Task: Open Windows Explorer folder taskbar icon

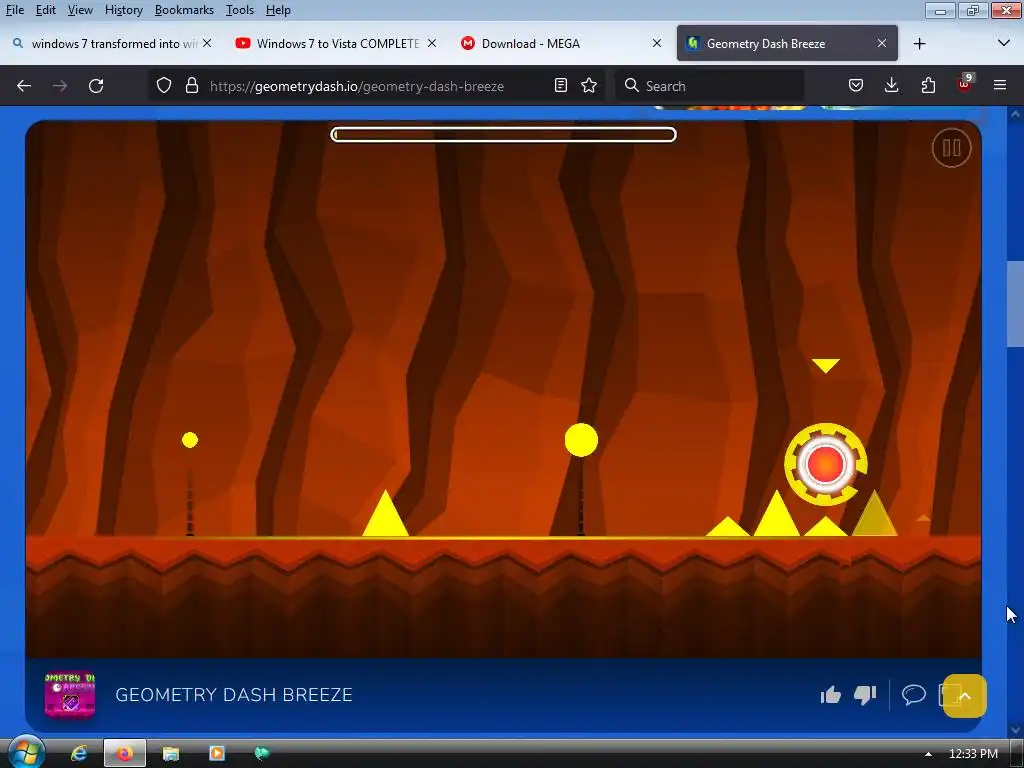Action: coord(170,754)
